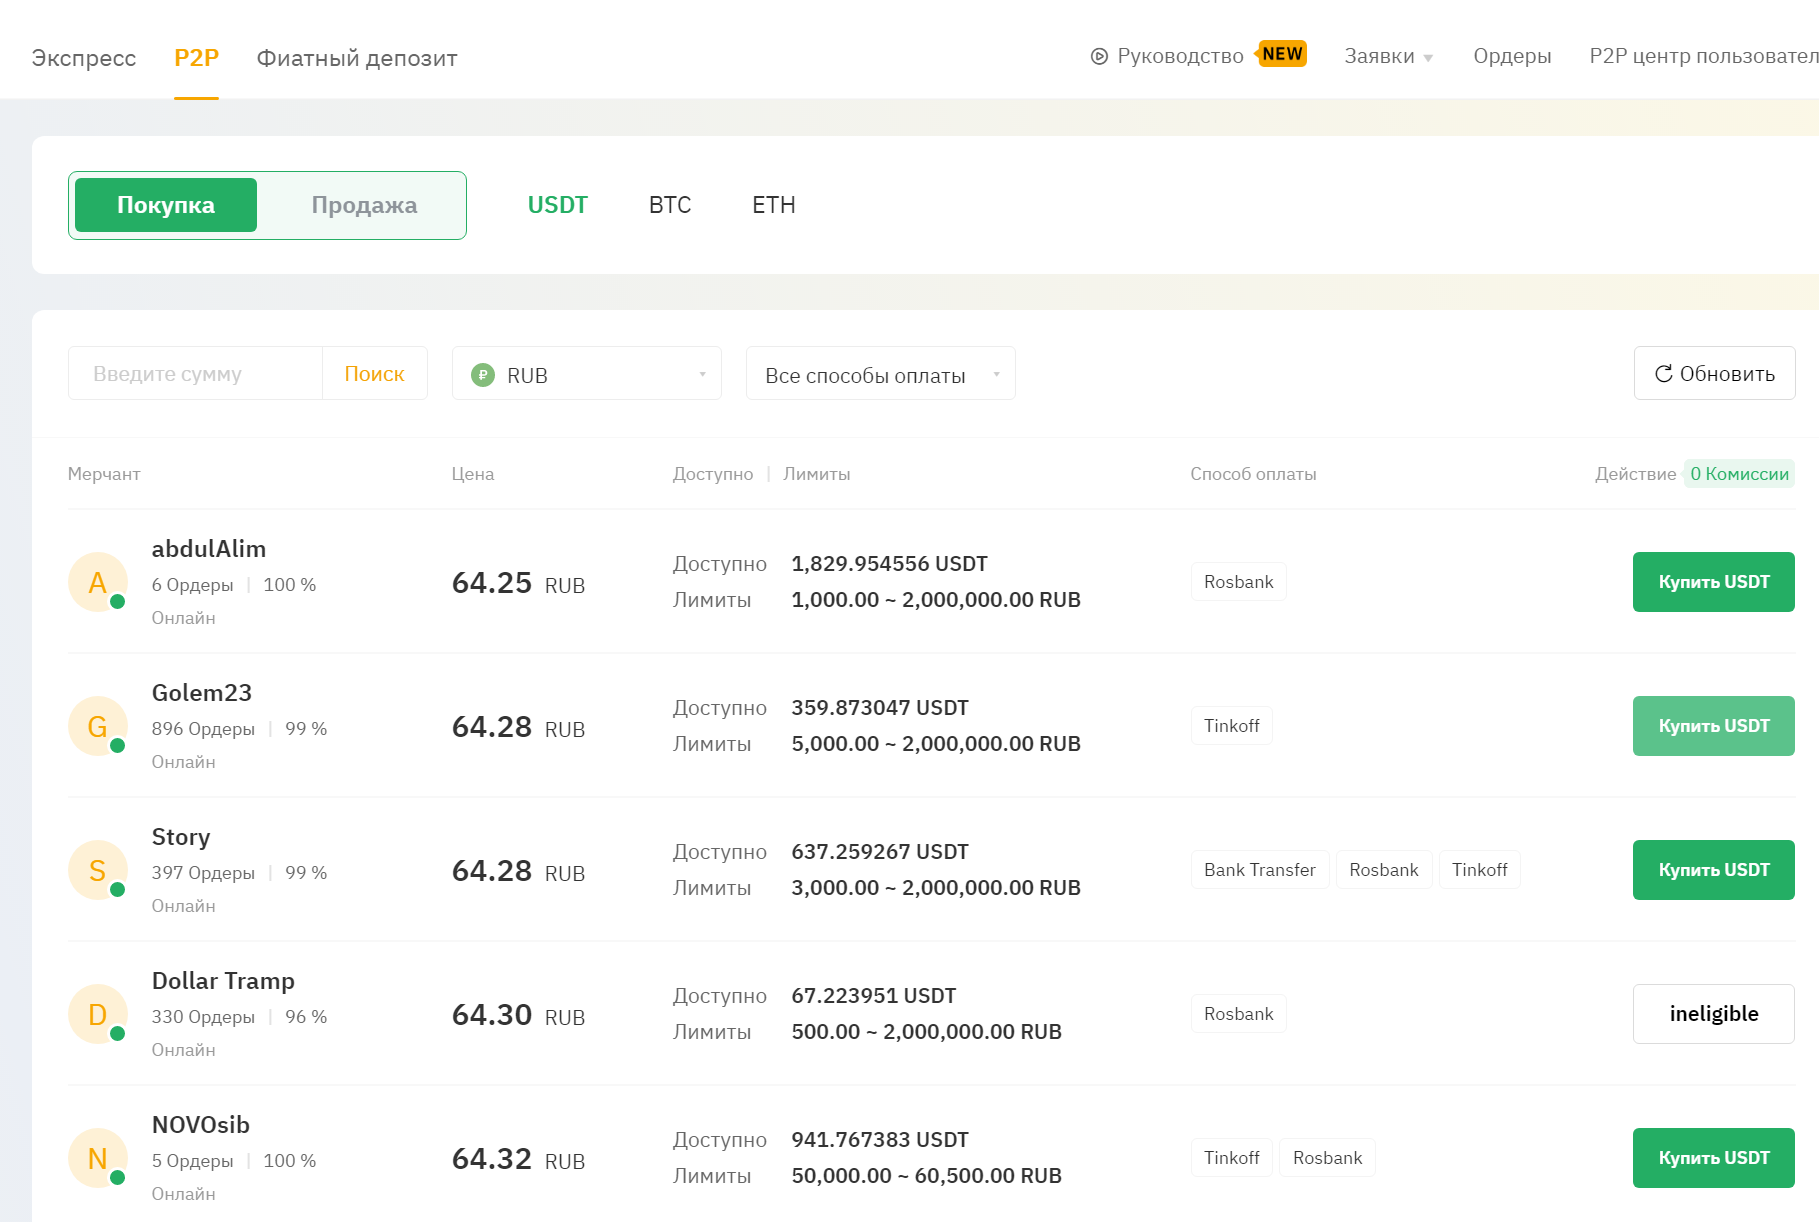Open the Экспресс tab
The image size is (1819, 1222).
coord(84,58)
